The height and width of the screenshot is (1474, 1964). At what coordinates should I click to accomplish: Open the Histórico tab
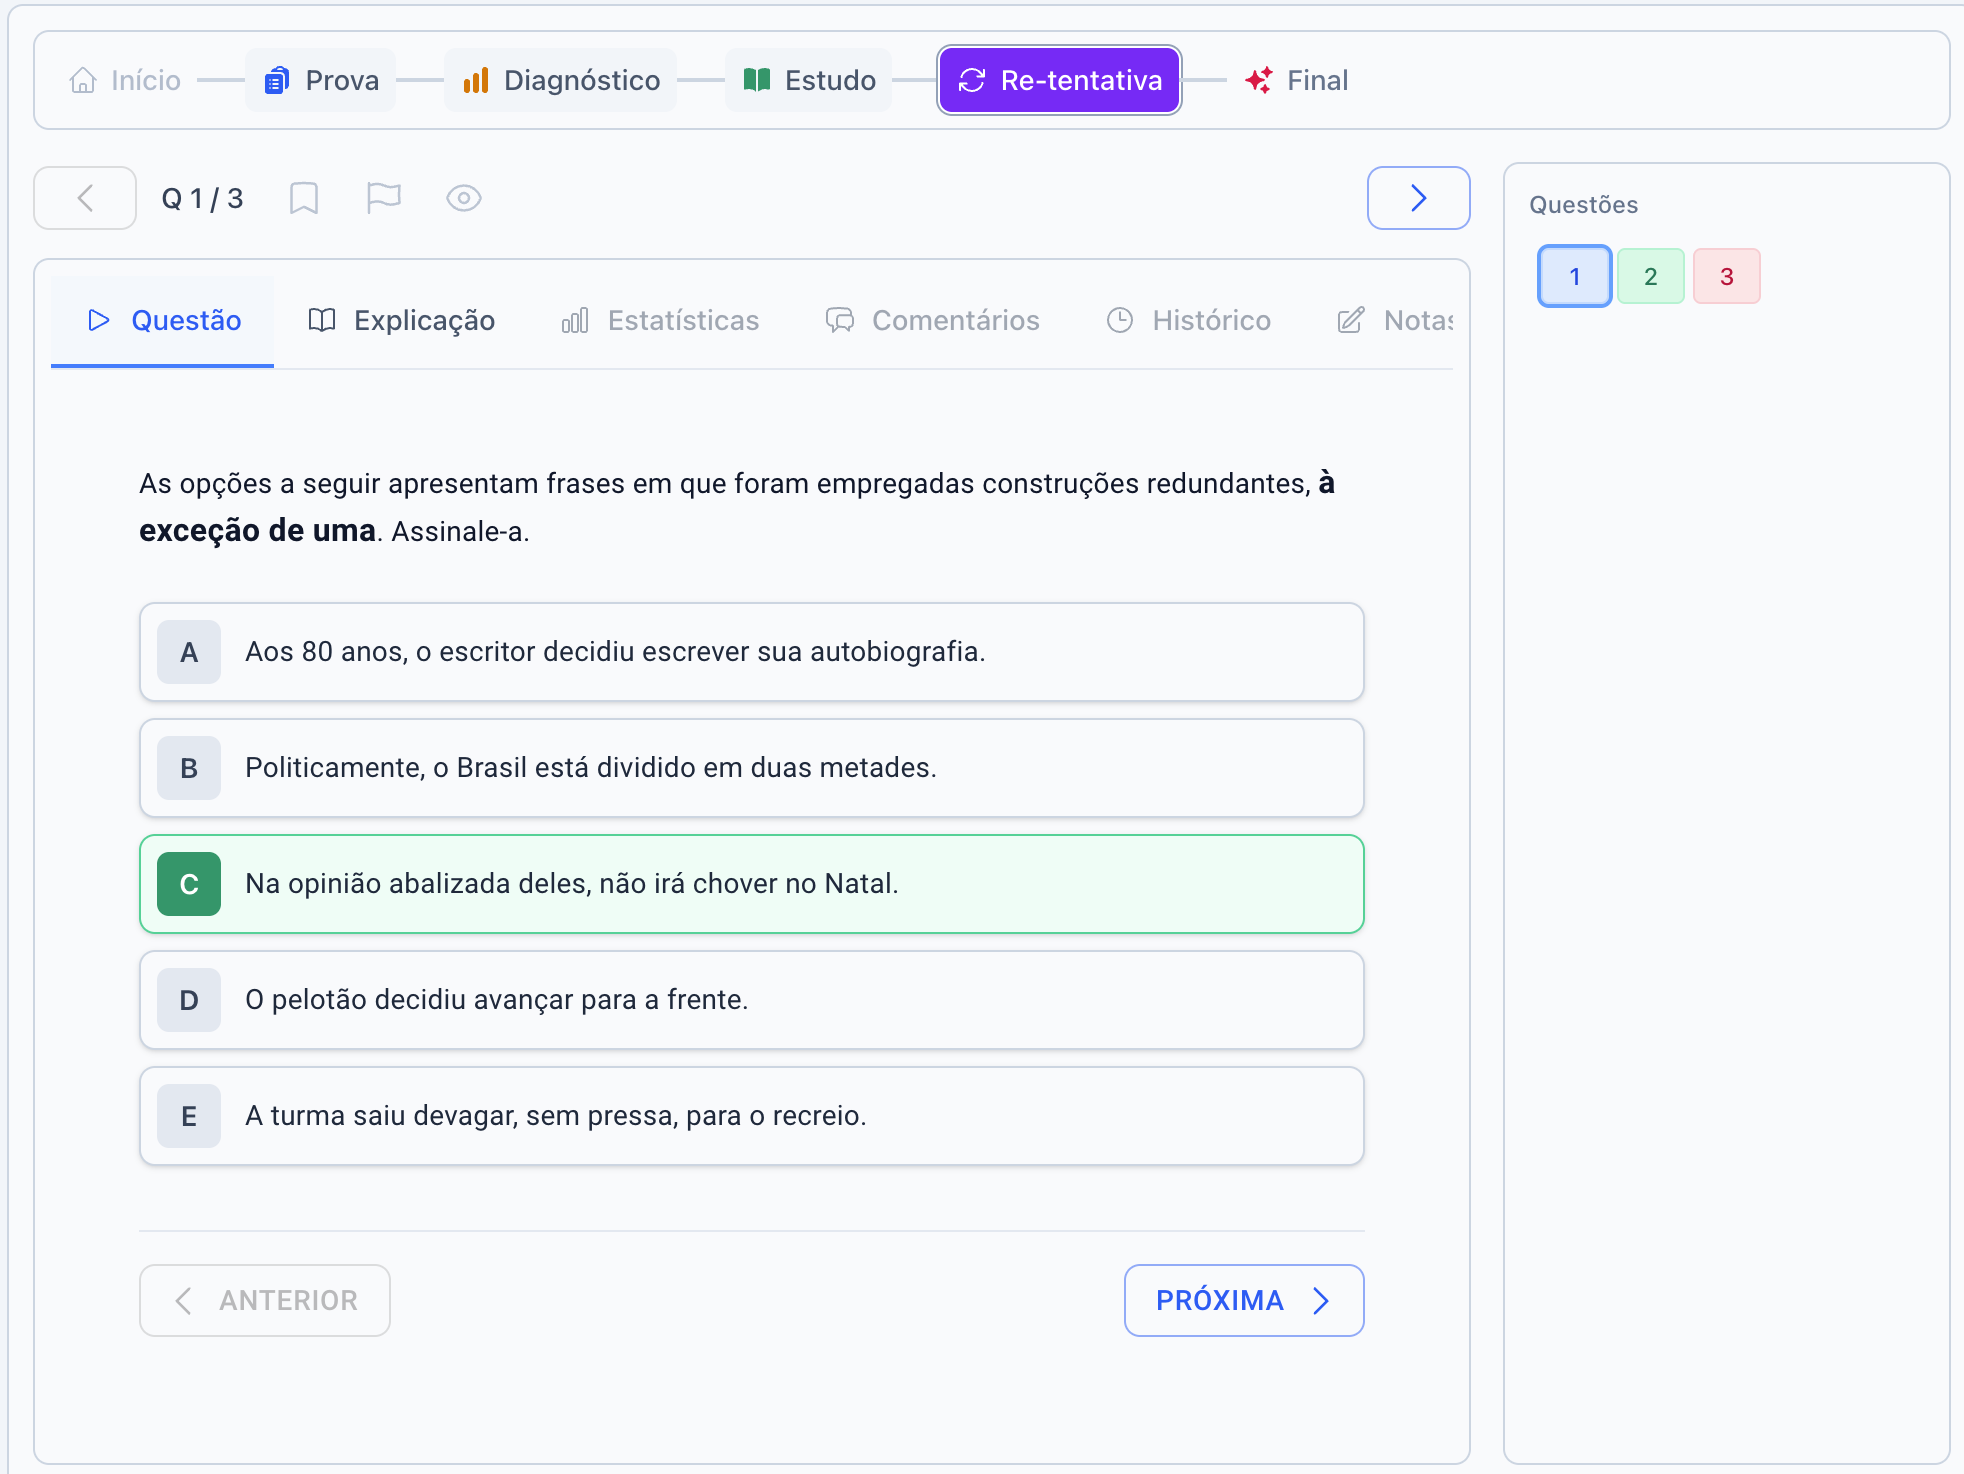[x=1188, y=320]
